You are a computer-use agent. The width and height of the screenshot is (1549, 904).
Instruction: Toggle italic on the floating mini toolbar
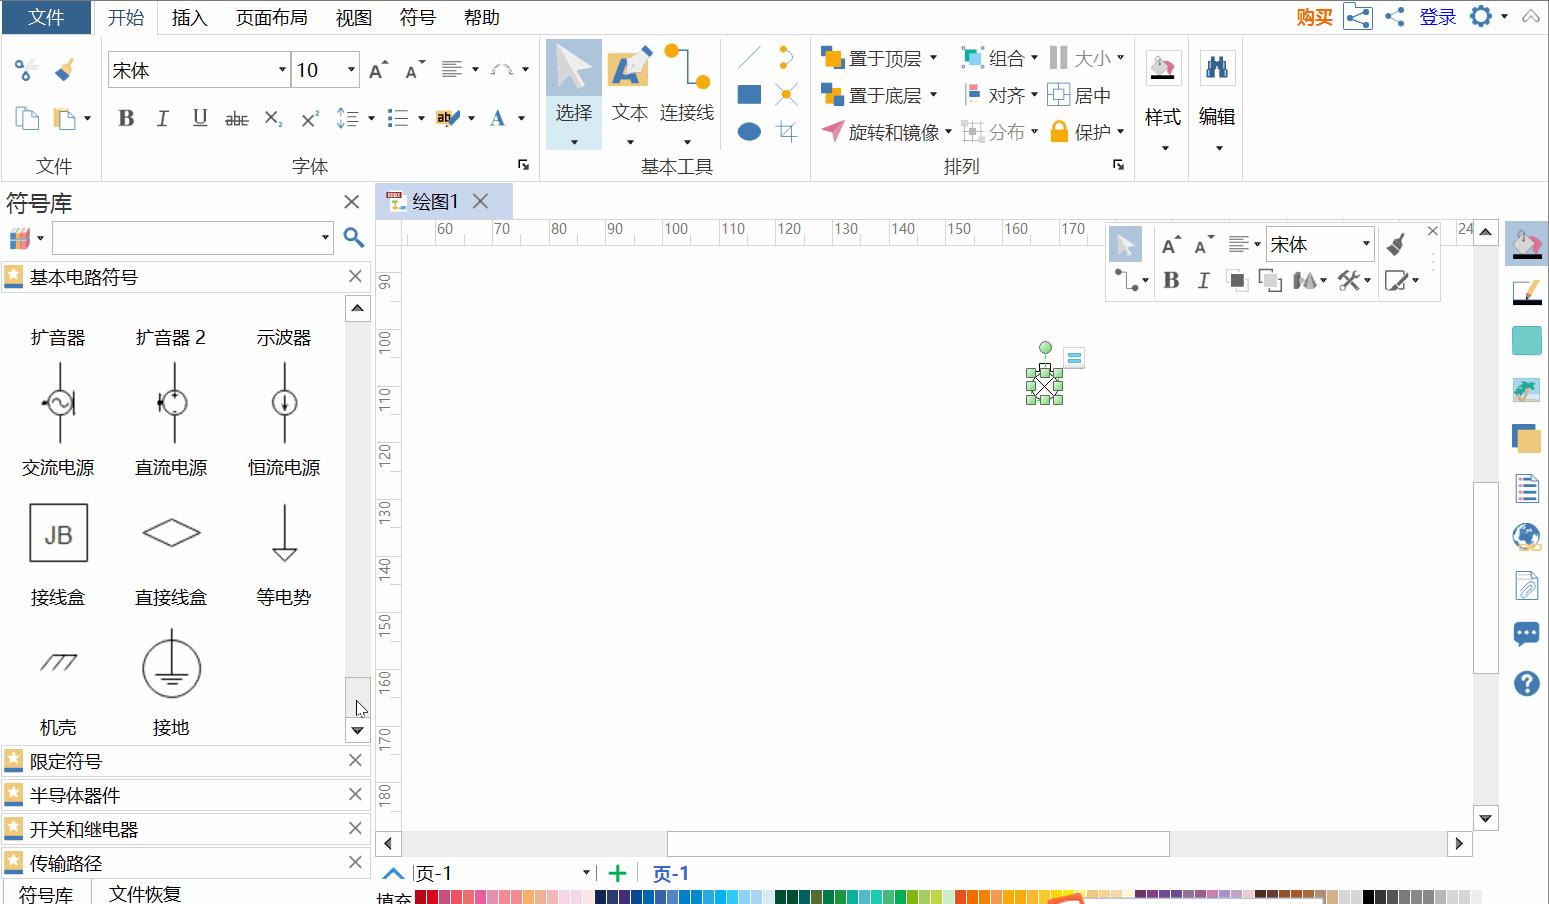tap(1203, 281)
